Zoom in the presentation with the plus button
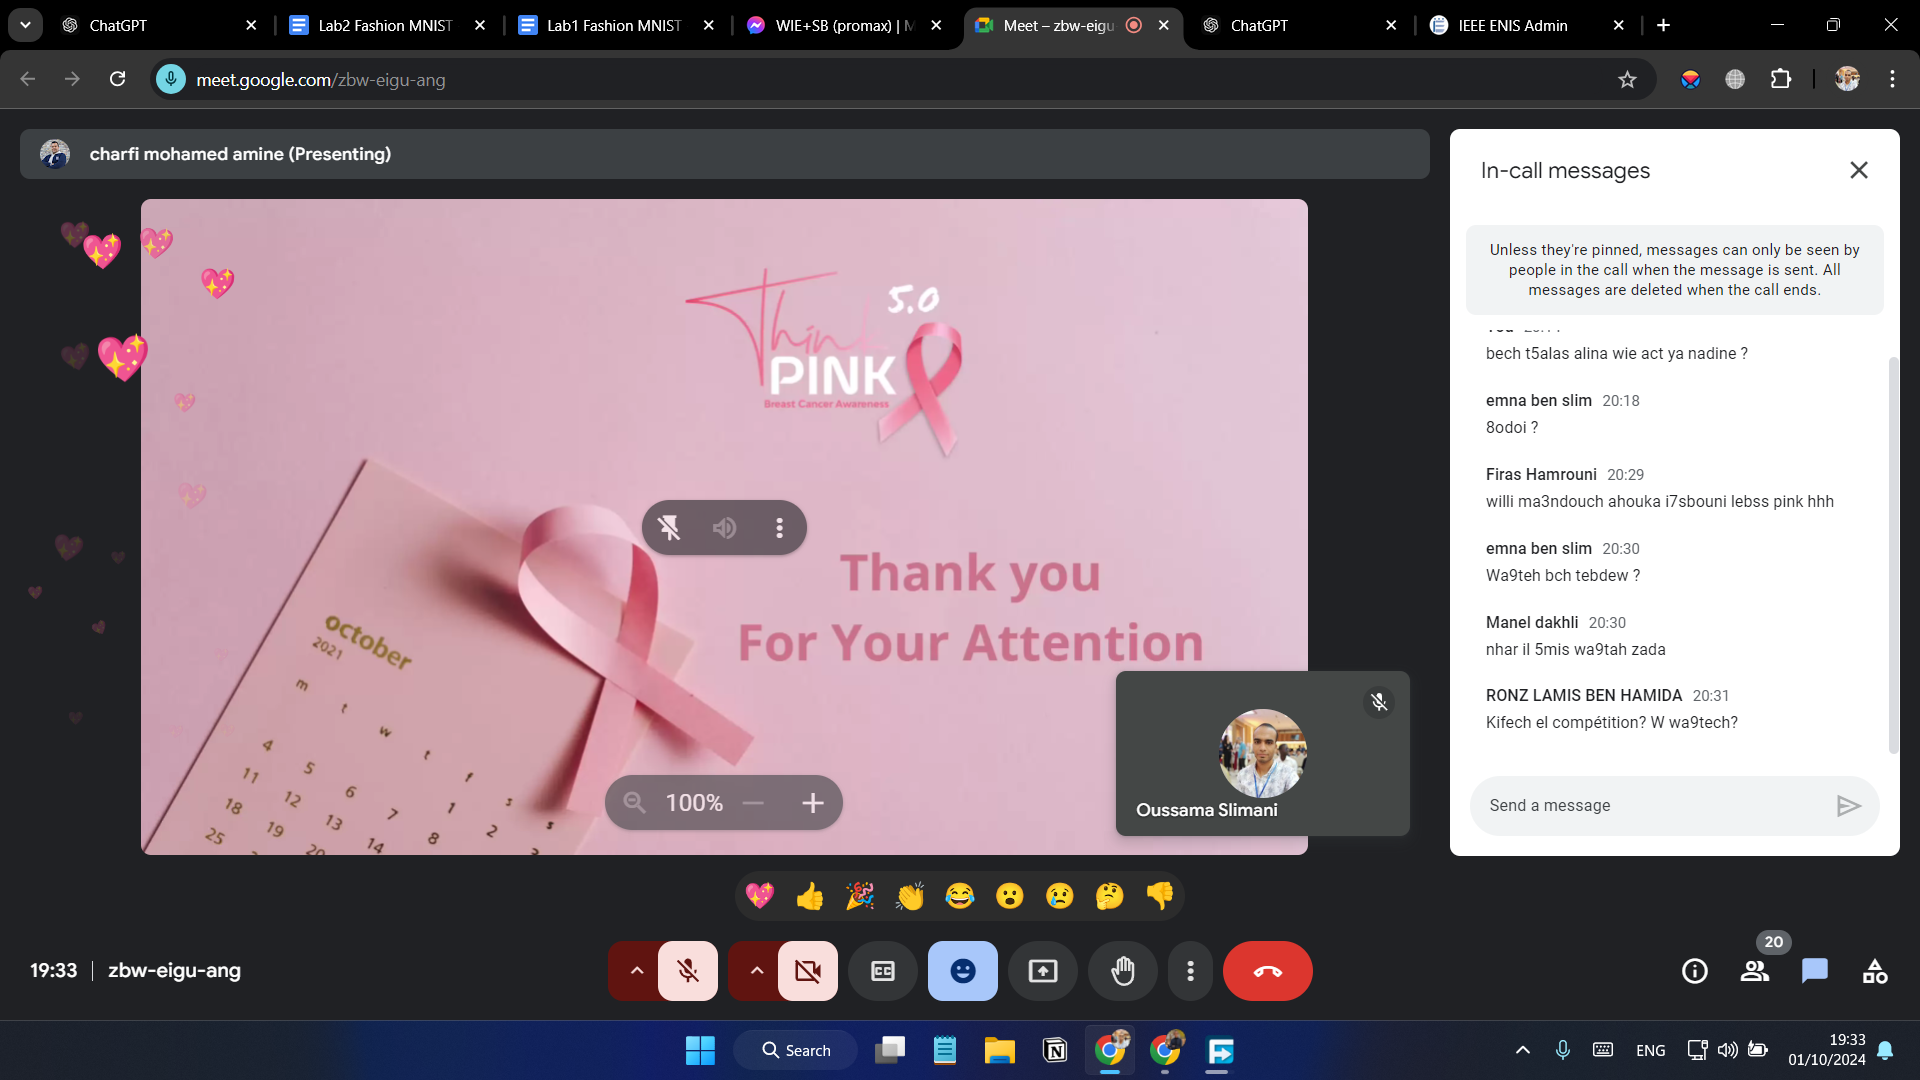This screenshot has width=1920, height=1080. [813, 802]
